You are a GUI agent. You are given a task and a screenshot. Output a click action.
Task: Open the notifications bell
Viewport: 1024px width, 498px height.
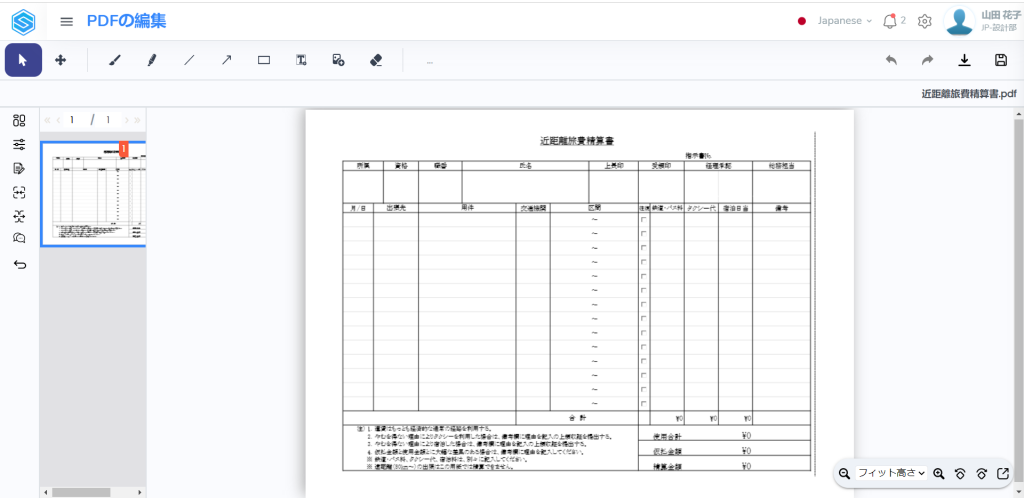click(x=890, y=21)
